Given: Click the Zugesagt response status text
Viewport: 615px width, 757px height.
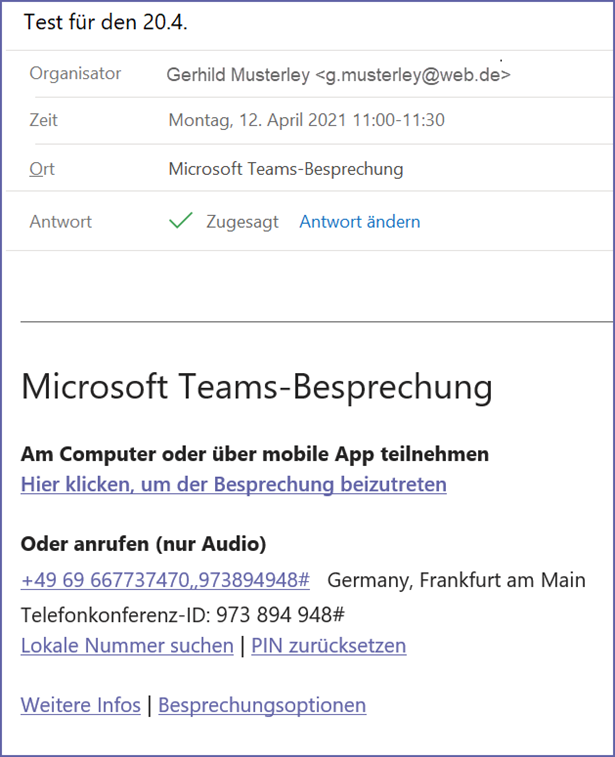Looking at the screenshot, I should point(242,222).
